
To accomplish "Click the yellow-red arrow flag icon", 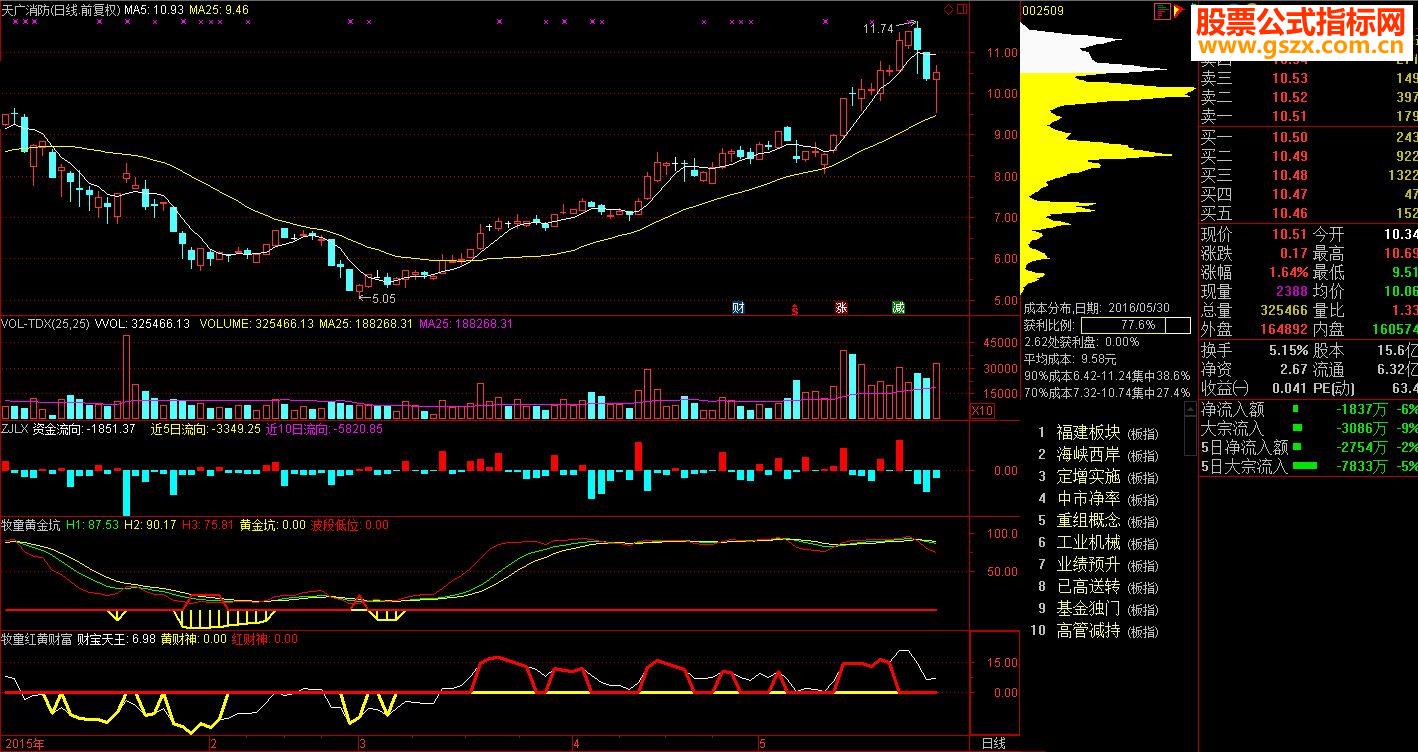I will [1181, 11].
